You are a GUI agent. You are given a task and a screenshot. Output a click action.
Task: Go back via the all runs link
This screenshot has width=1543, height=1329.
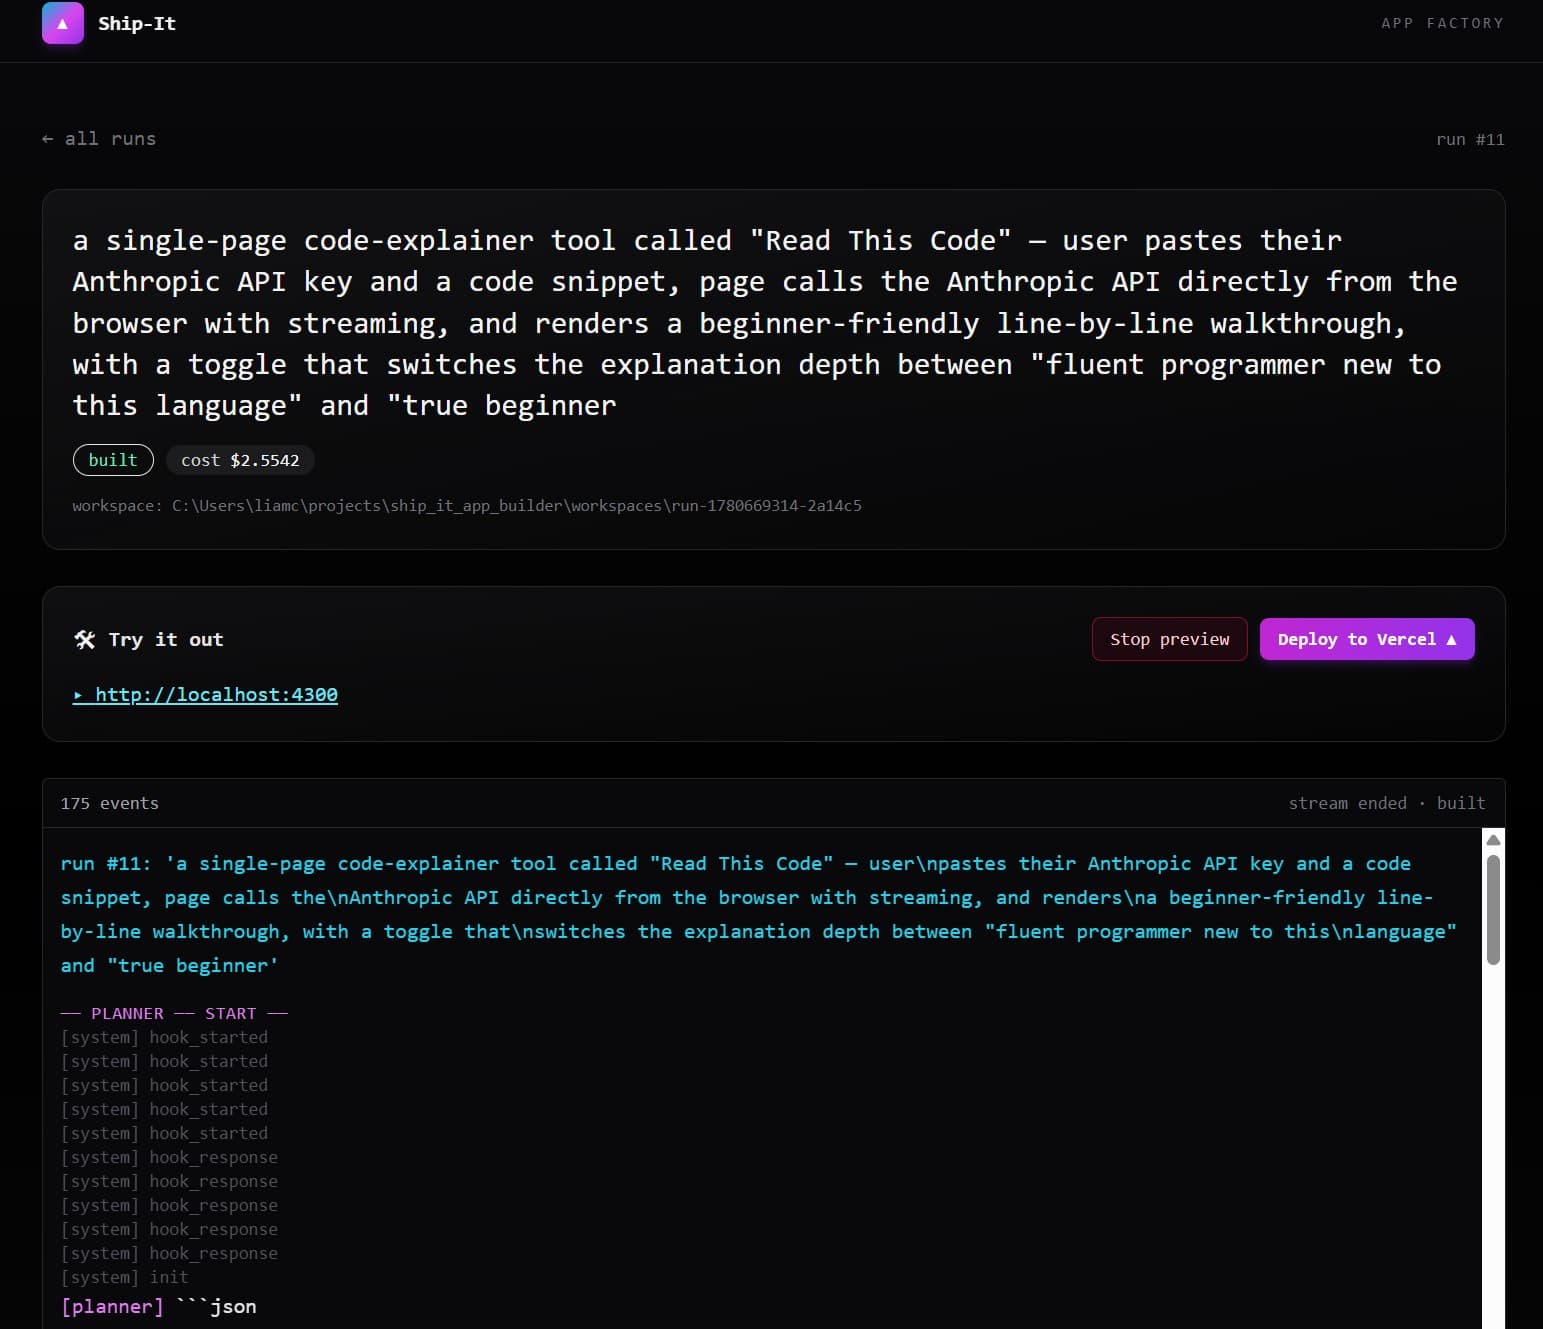[99, 139]
